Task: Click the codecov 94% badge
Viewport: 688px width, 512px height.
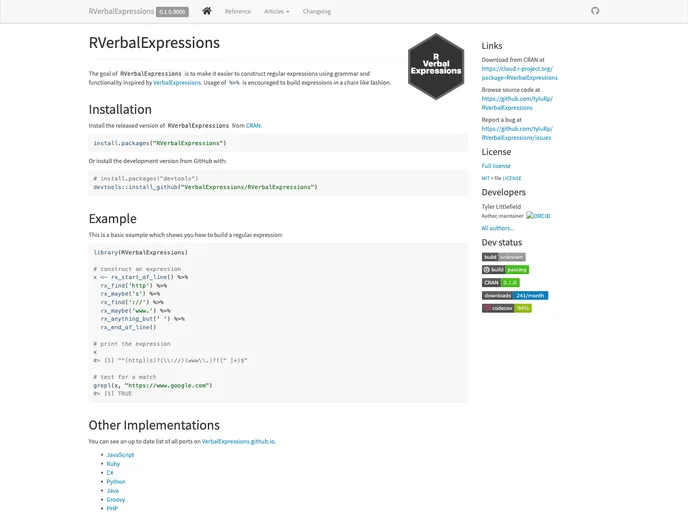Action: 507,308
